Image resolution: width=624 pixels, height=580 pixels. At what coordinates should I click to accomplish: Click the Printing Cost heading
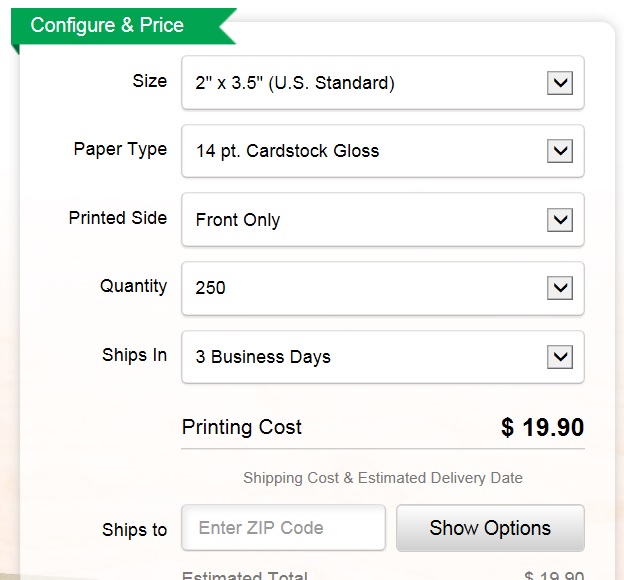coord(242,427)
